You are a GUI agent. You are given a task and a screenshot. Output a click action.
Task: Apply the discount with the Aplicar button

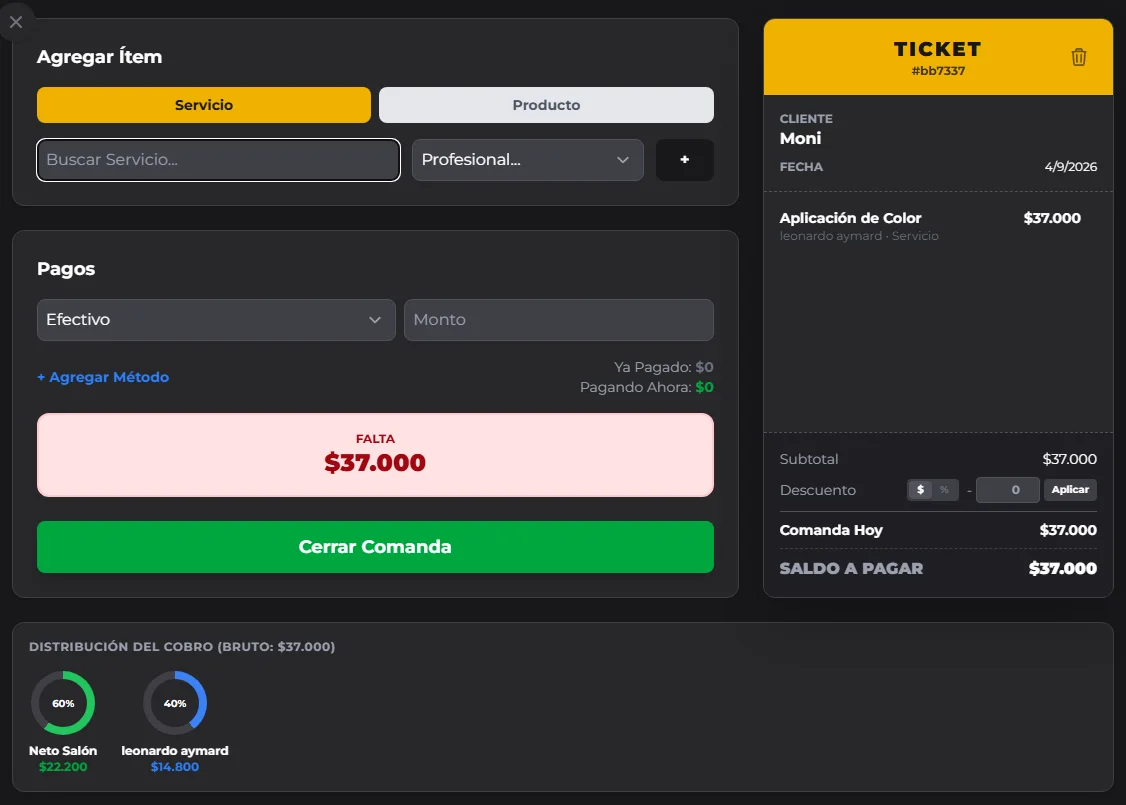[1070, 490]
